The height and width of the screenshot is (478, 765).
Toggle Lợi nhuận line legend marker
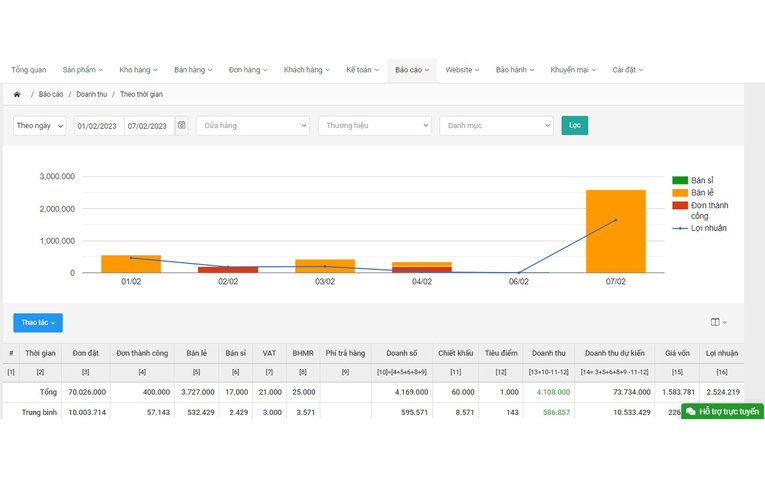(x=680, y=228)
